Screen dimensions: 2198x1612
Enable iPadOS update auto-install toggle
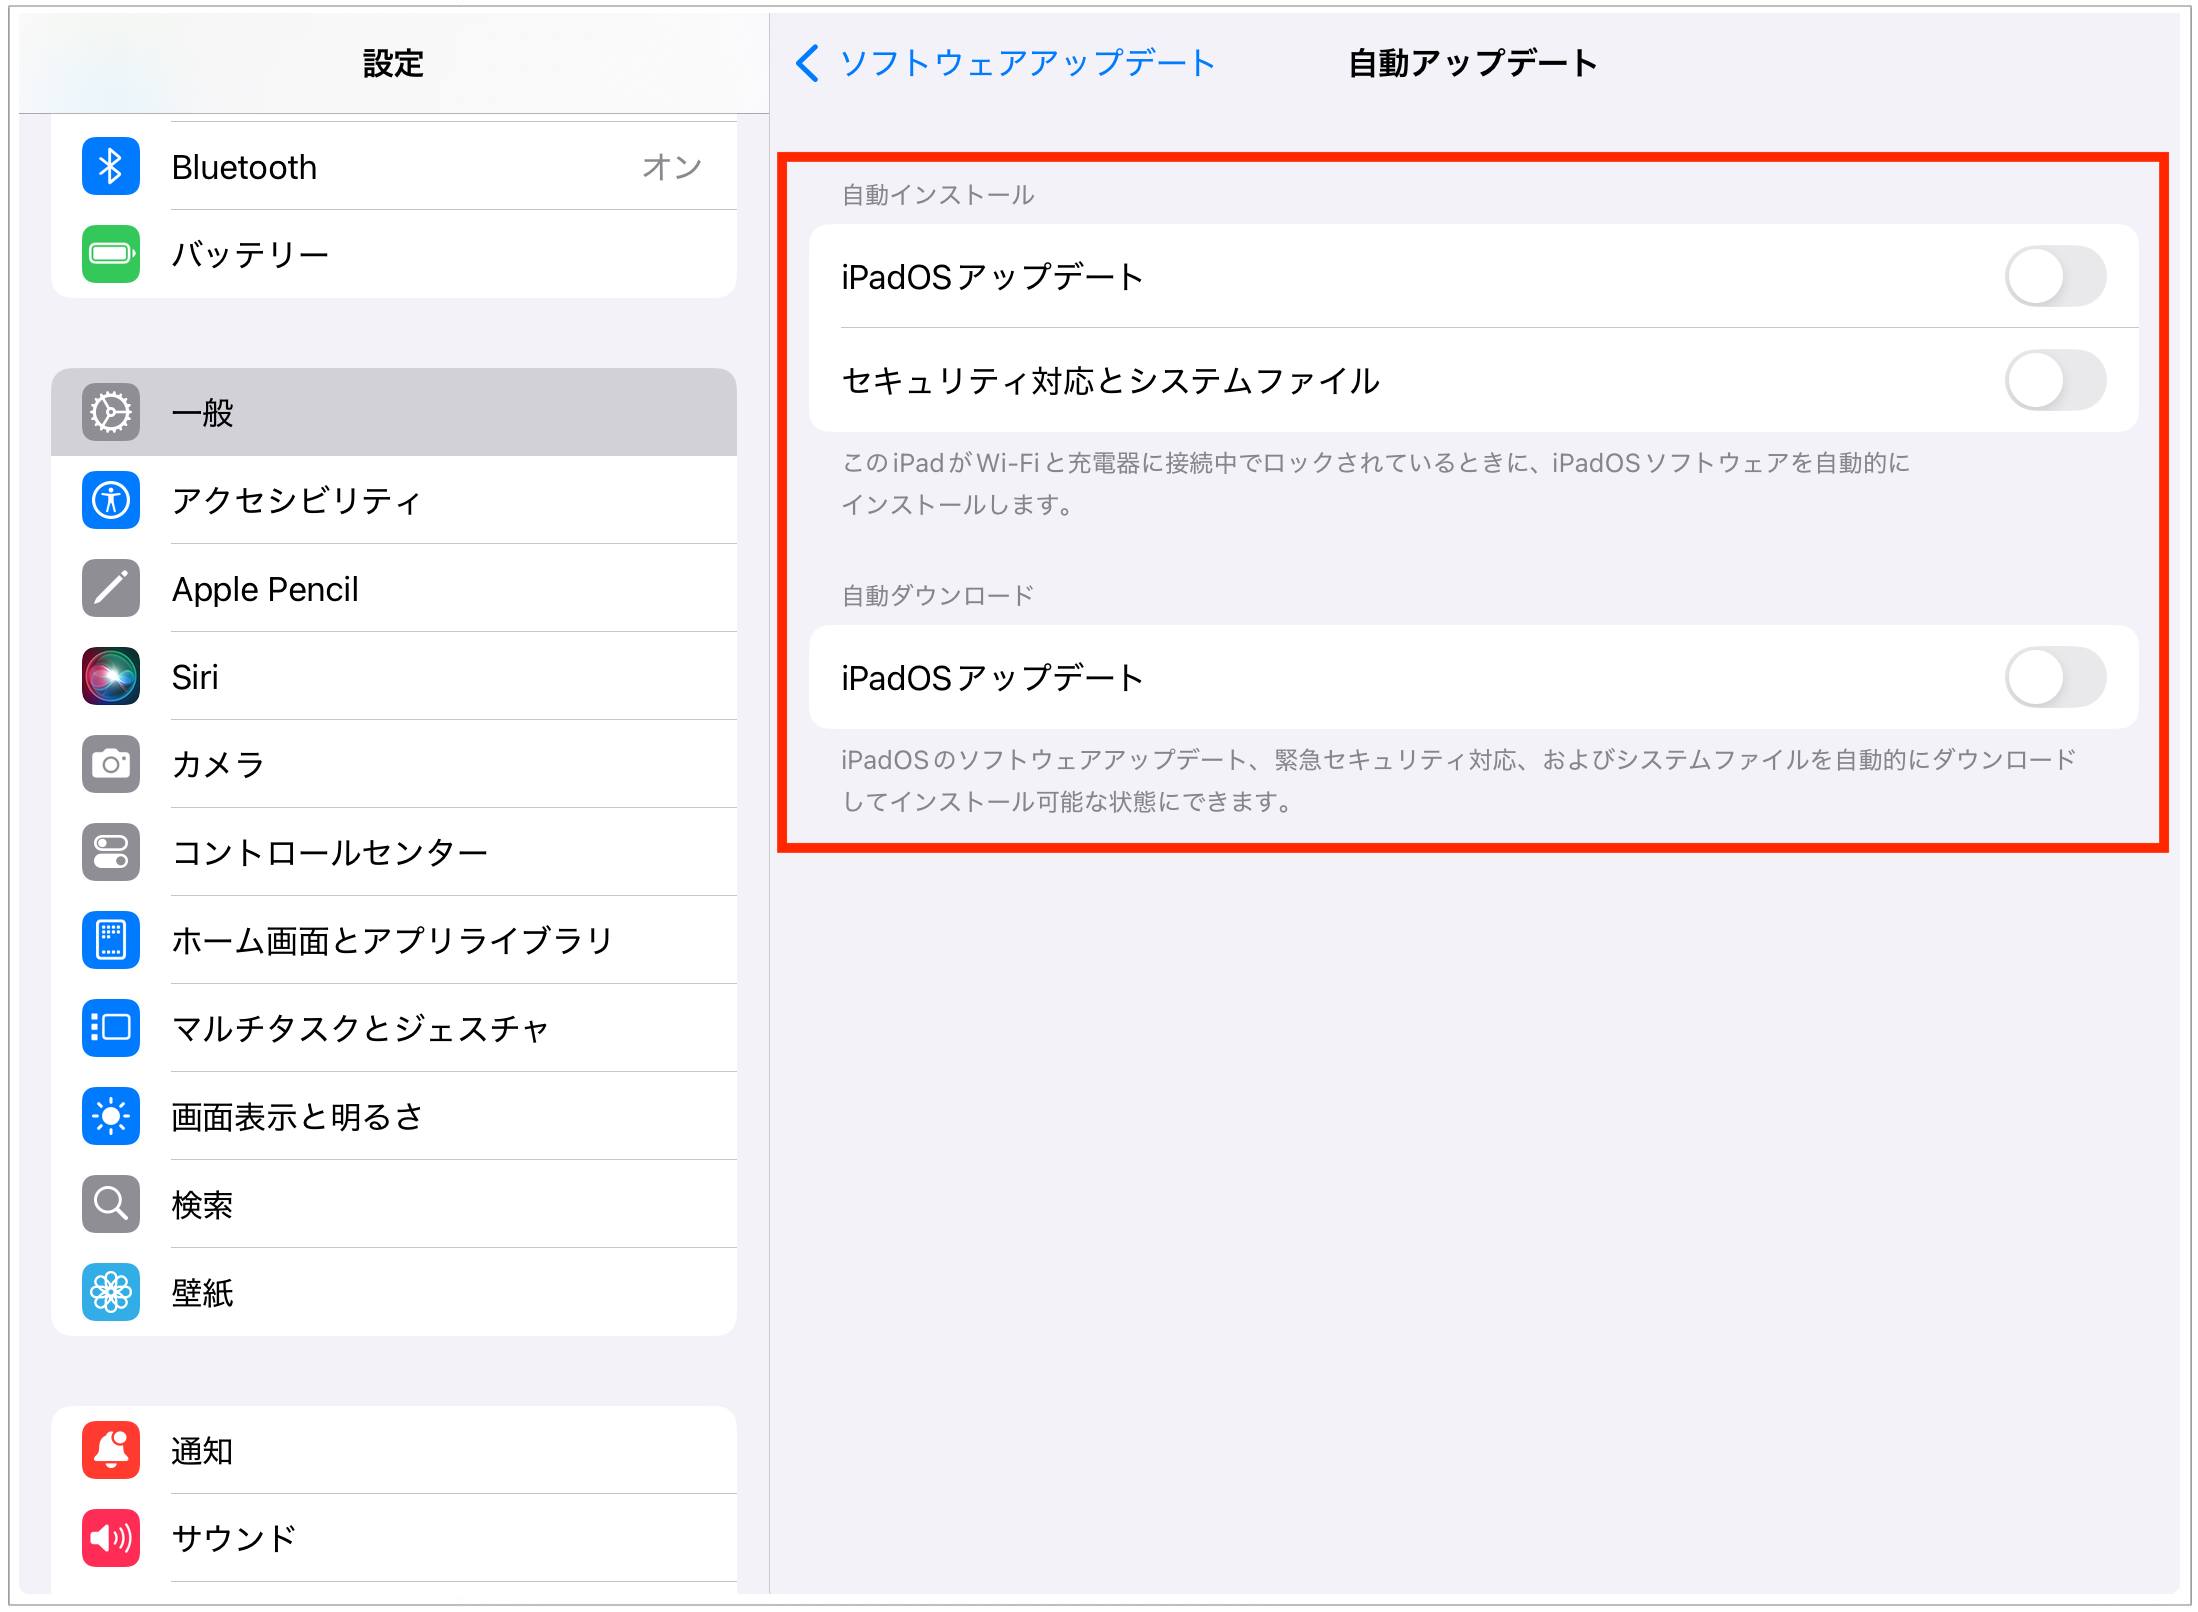coord(2054,277)
